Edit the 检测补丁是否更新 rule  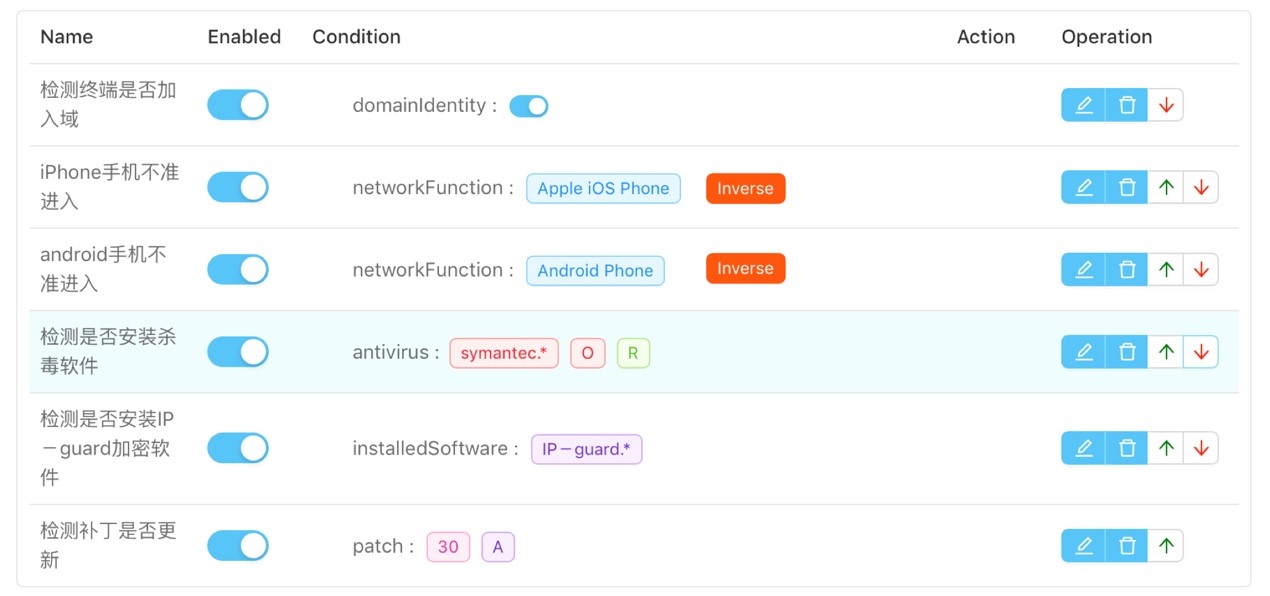coord(1083,546)
